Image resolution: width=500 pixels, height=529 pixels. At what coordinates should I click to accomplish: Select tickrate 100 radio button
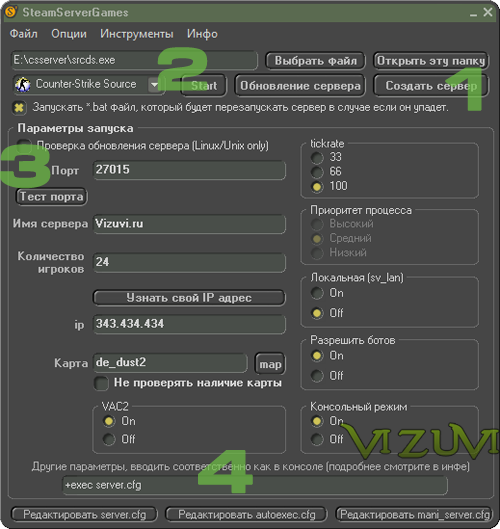point(317,186)
